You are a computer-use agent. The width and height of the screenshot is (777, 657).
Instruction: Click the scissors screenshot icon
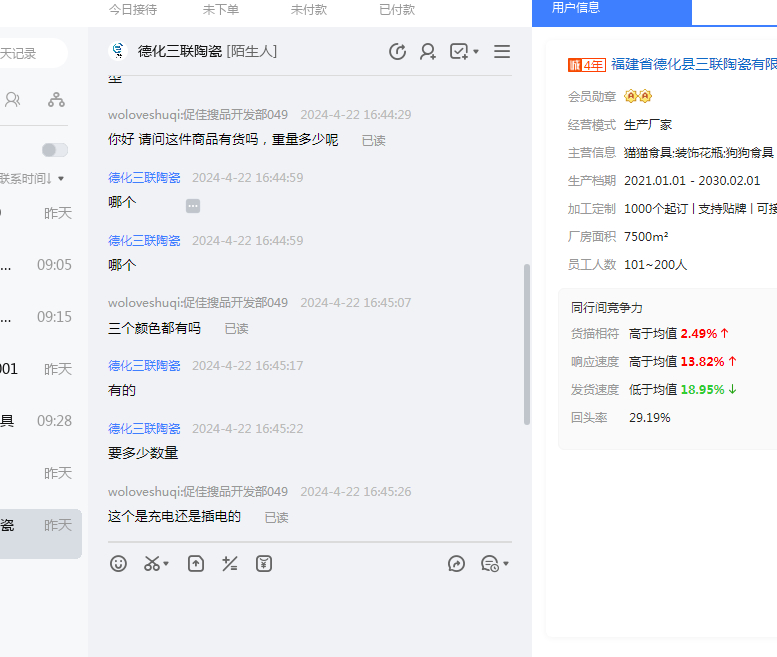152,564
